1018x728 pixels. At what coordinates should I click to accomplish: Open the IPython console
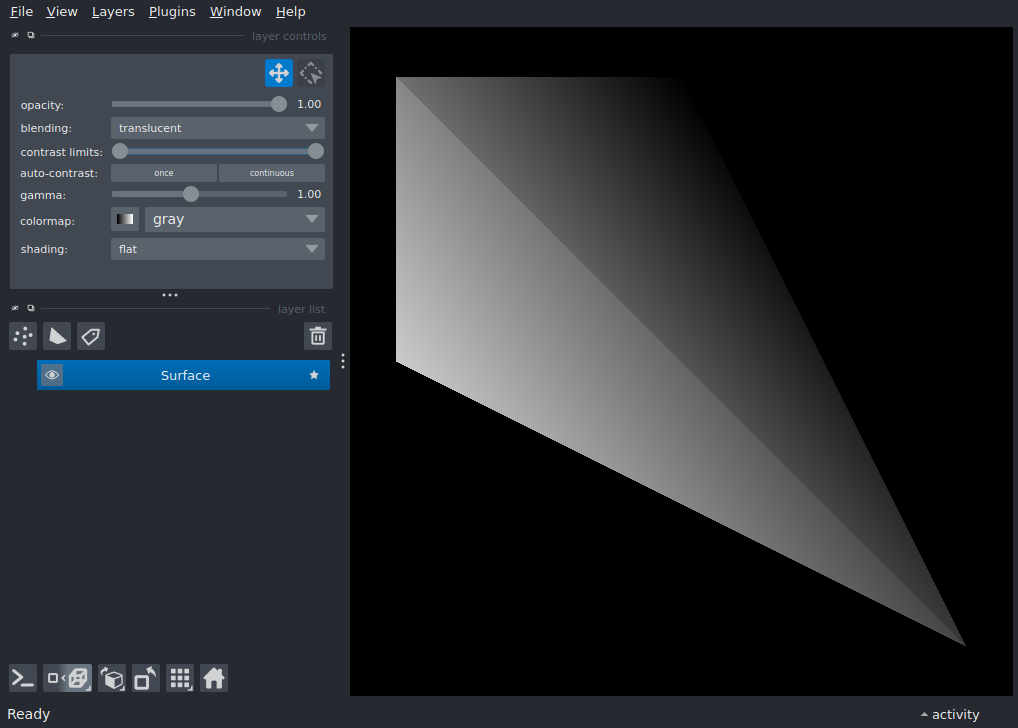click(23, 679)
